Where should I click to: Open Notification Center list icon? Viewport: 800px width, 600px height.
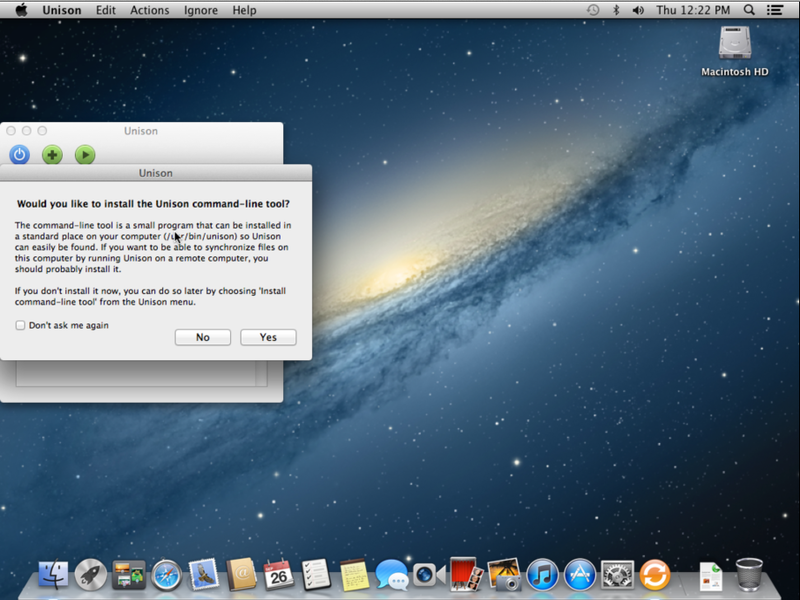pyautogui.click(x=774, y=10)
